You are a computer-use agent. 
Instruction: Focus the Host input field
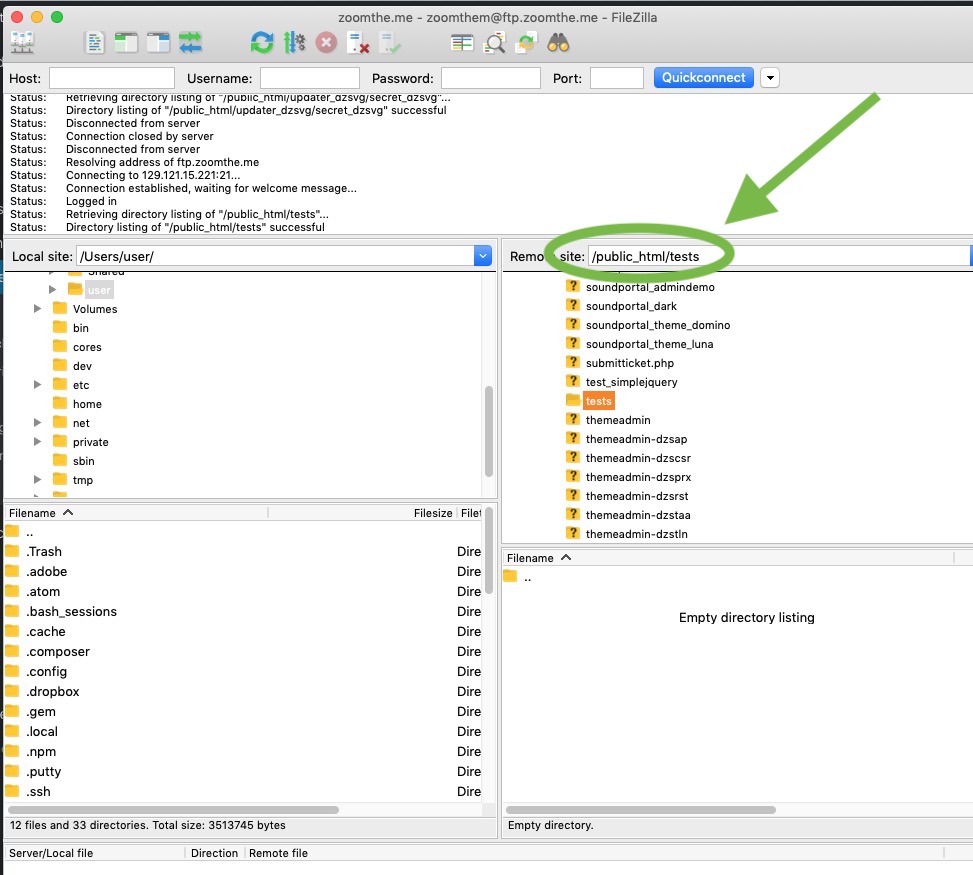click(x=112, y=78)
